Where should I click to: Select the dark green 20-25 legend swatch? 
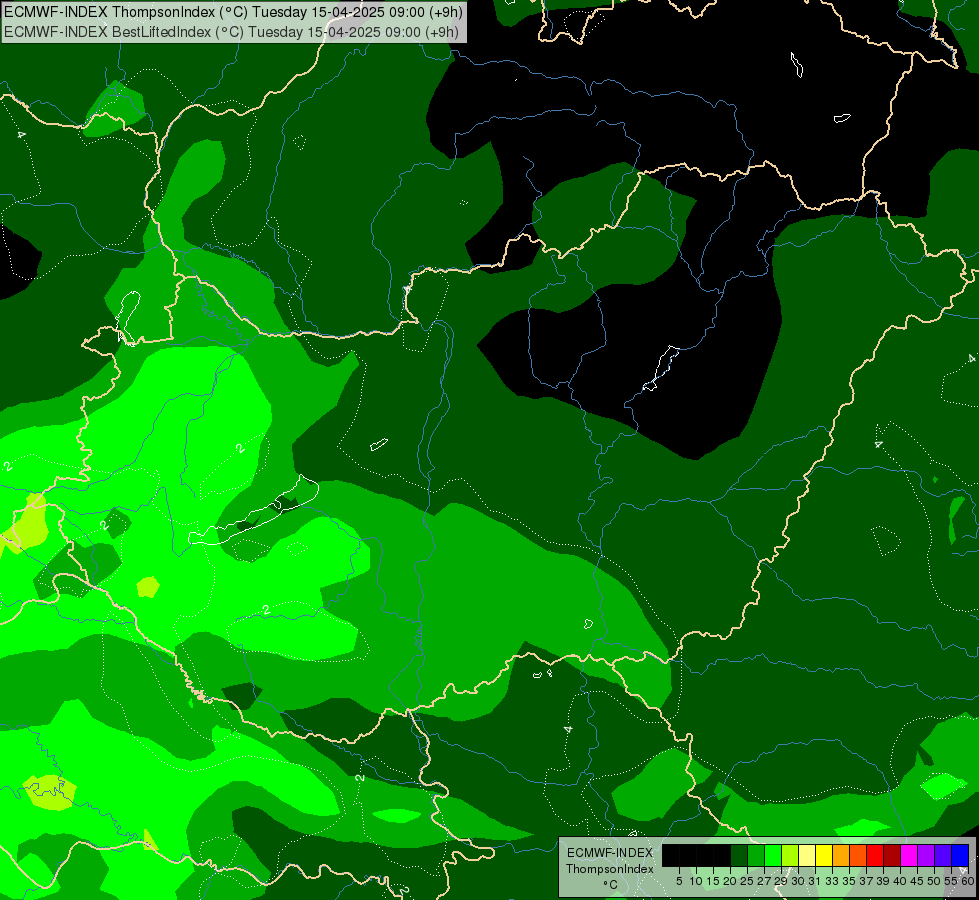pos(739,855)
